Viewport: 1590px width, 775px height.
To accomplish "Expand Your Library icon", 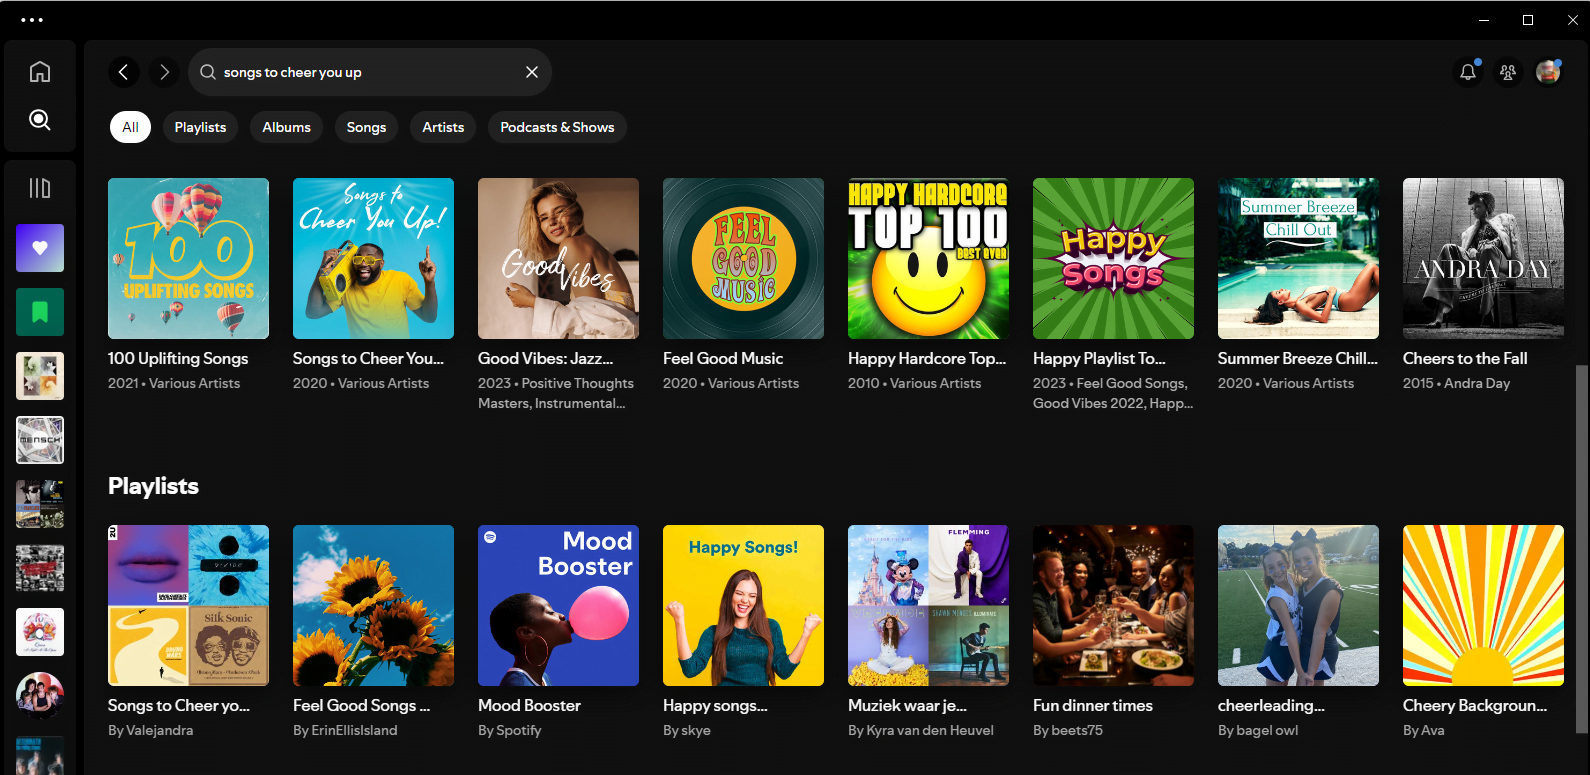I will pyautogui.click(x=40, y=188).
